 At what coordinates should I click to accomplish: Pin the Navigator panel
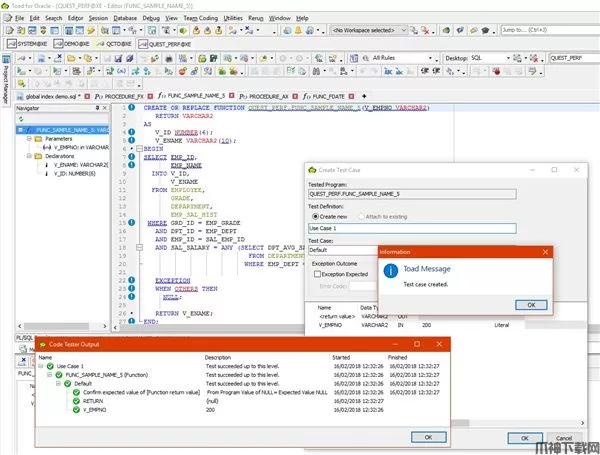97,106
